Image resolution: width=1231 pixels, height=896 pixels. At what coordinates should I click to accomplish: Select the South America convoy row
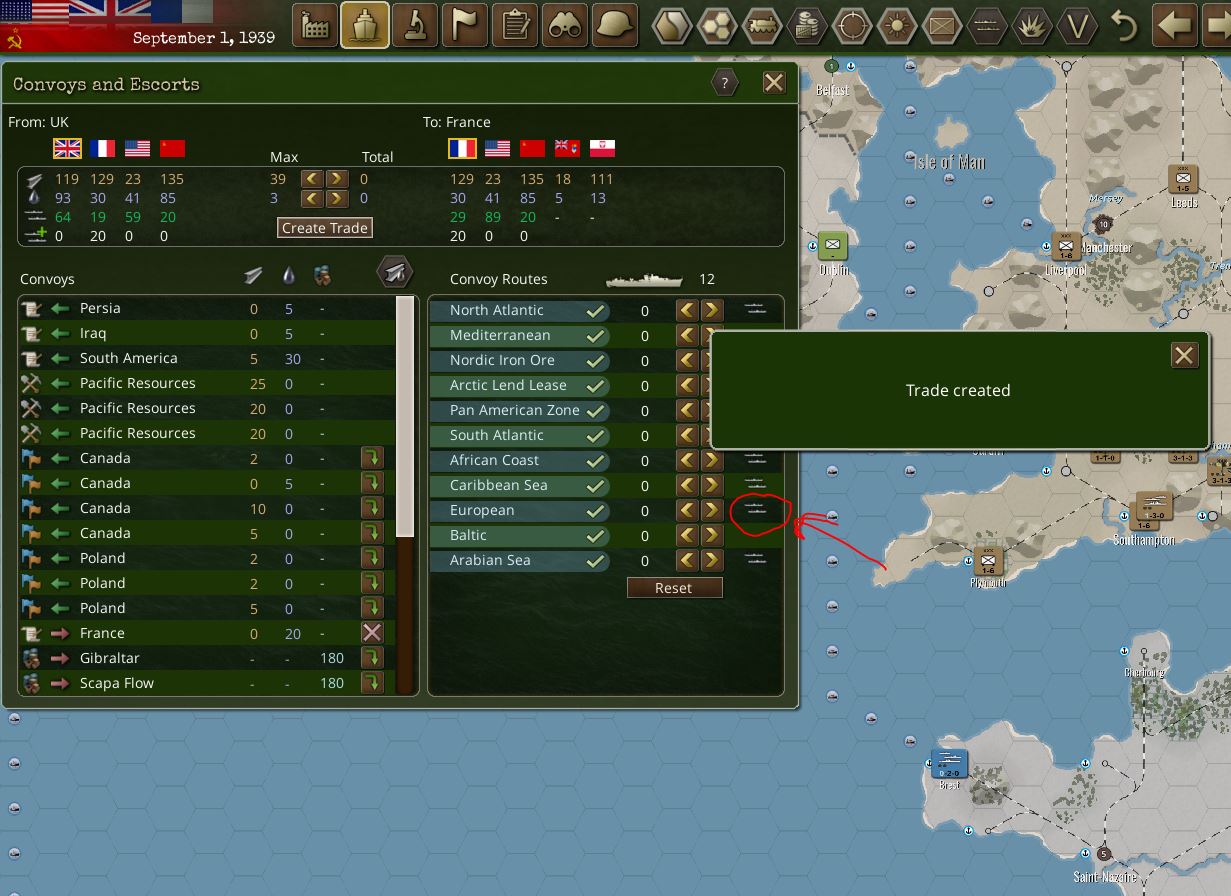click(206, 358)
